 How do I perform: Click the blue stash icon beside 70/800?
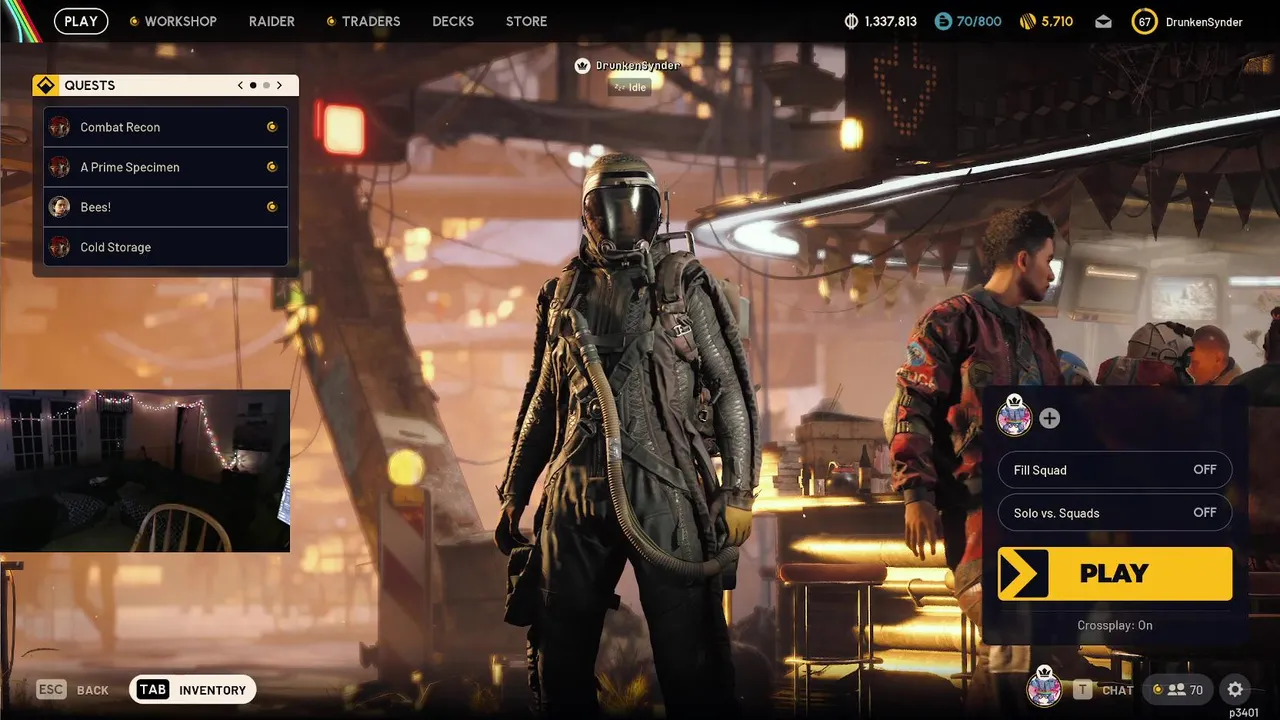tap(943, 21)
